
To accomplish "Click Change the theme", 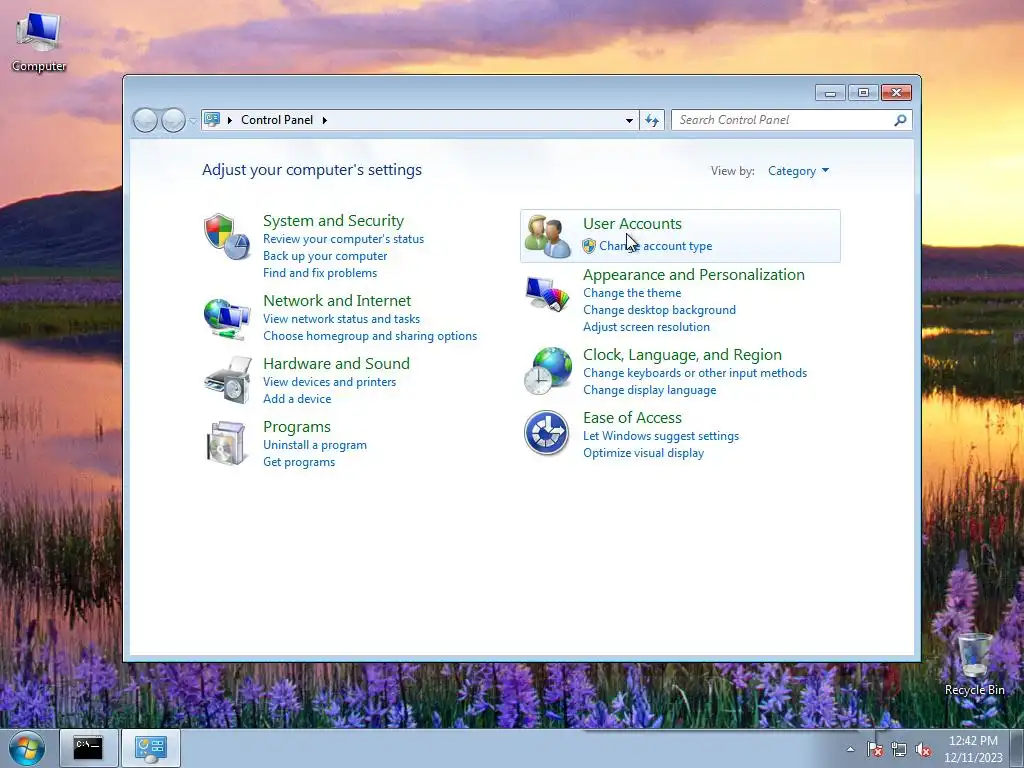I will 632,293.
